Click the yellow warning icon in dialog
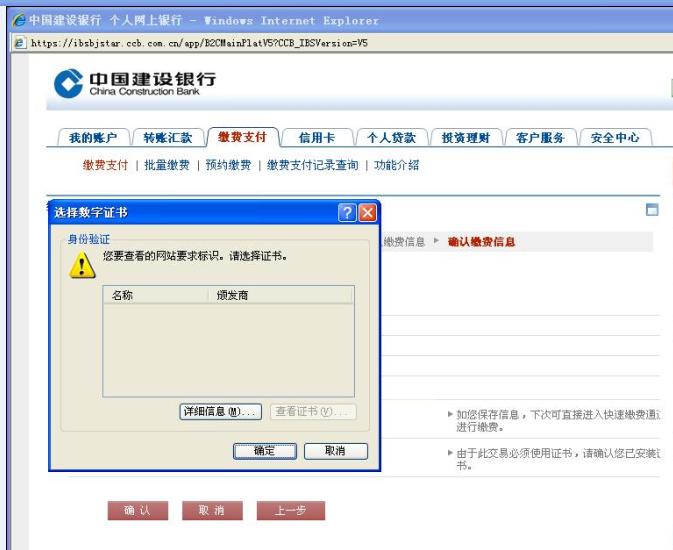 pos(82,265)
